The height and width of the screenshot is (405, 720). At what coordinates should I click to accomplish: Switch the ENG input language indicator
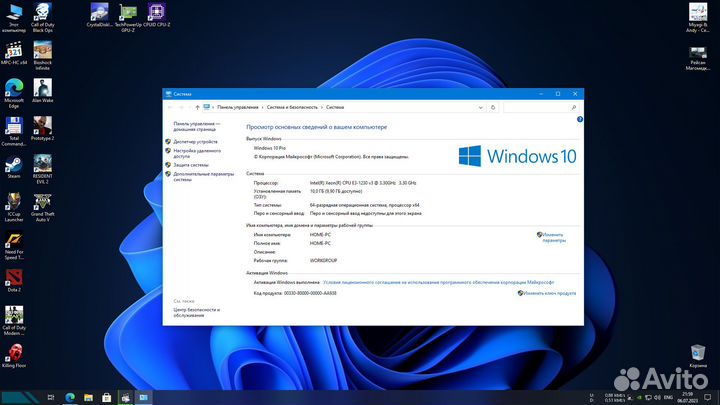[x=668, y=397]
